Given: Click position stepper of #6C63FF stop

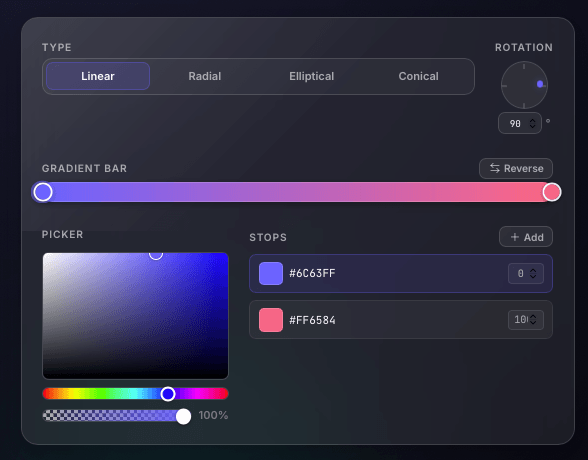Looking at the screenshot, I should 533,273.
